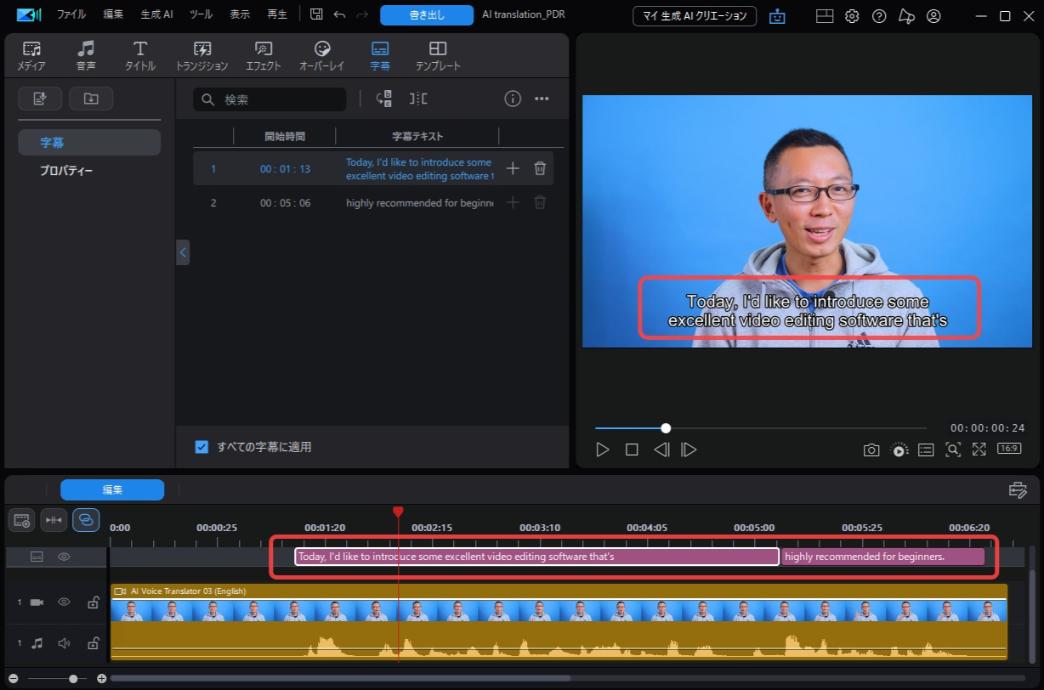The image size is (1044, 690).
Task: Select the split subtitle text icon
Action: tap(419, 98)
